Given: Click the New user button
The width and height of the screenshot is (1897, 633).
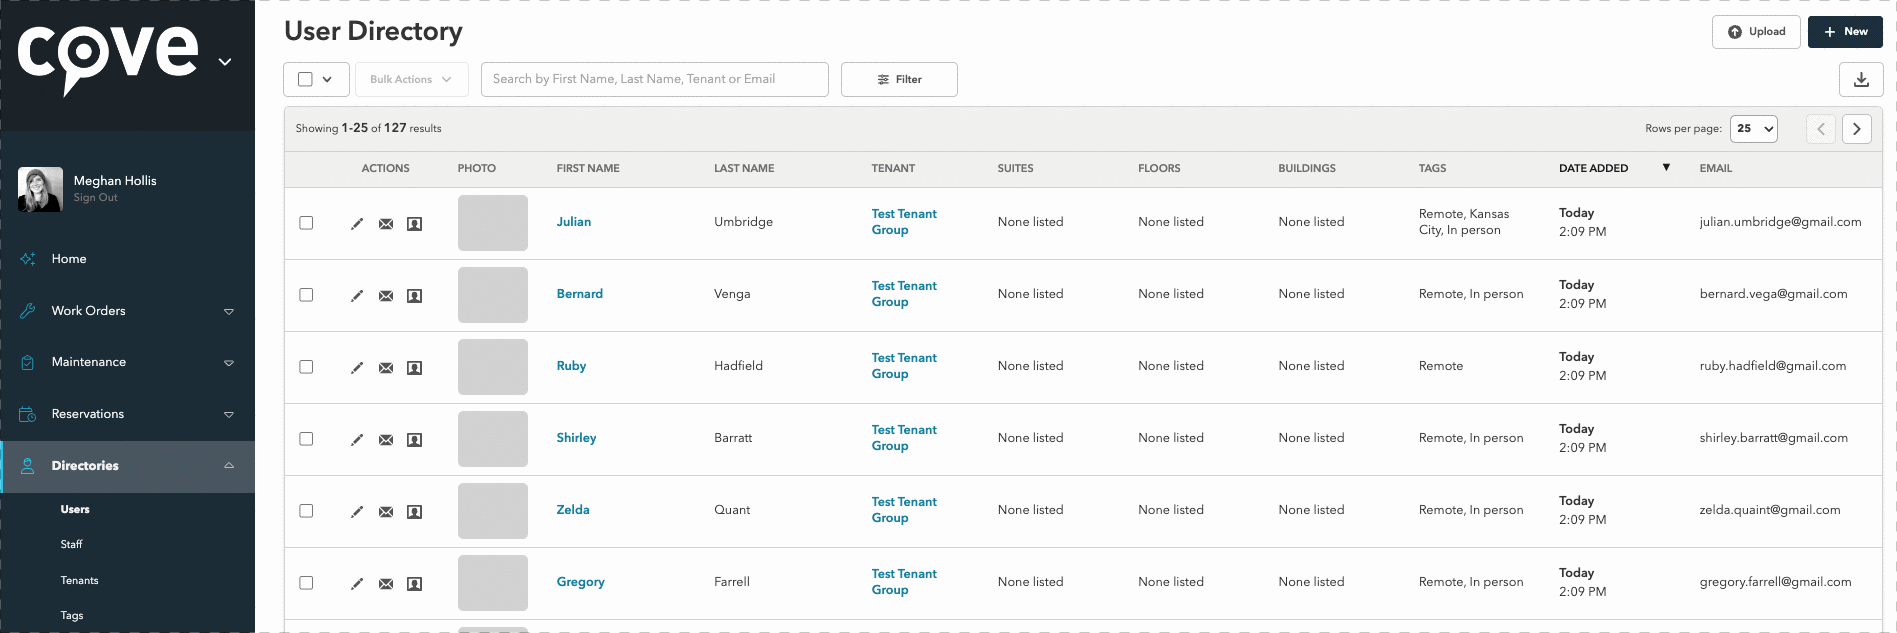Looking at the screenshot, I should click(1845, 32).
